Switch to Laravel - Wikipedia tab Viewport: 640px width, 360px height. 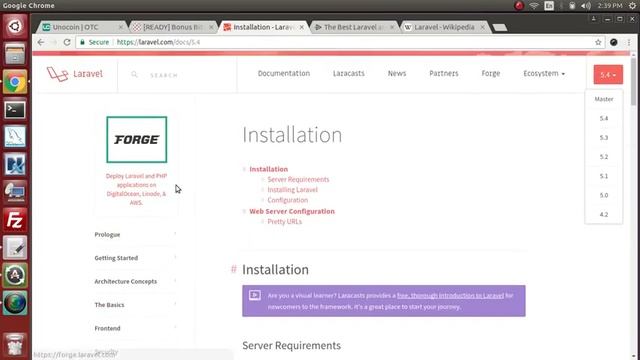pos(444,27)
